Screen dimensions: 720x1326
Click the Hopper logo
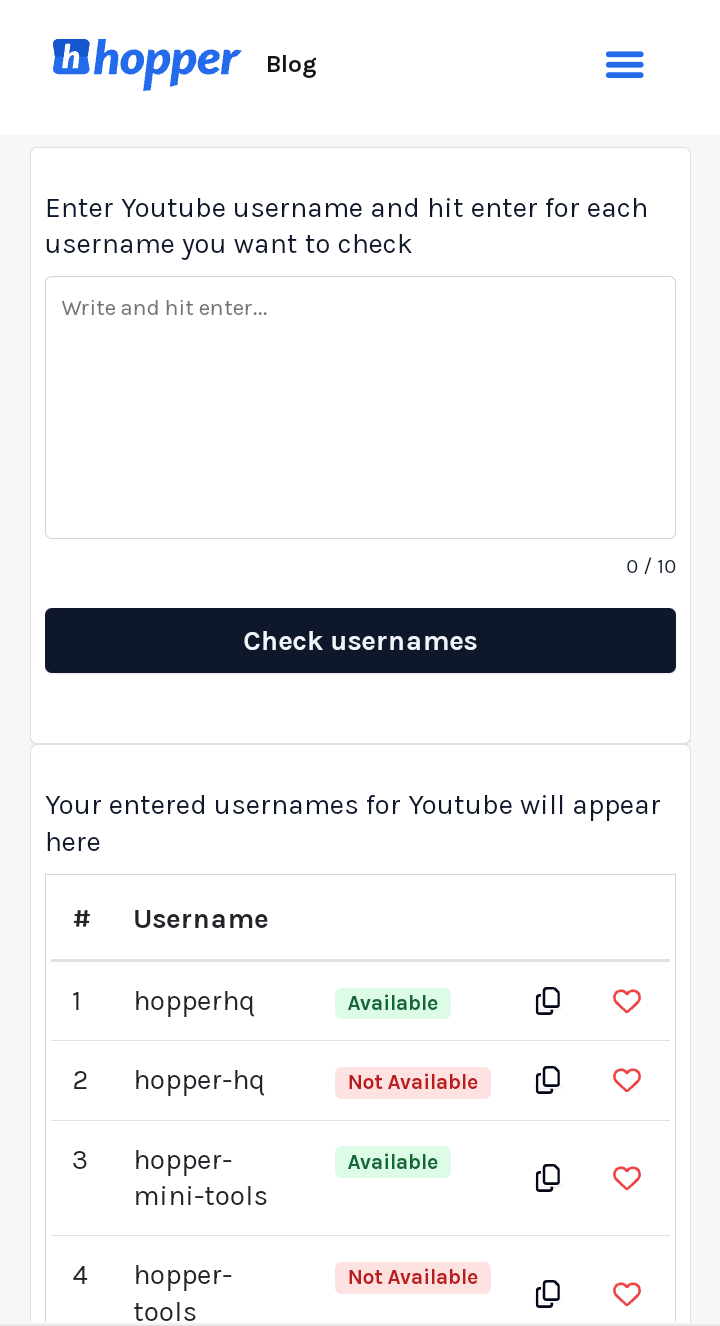click(x=146, y=62)
